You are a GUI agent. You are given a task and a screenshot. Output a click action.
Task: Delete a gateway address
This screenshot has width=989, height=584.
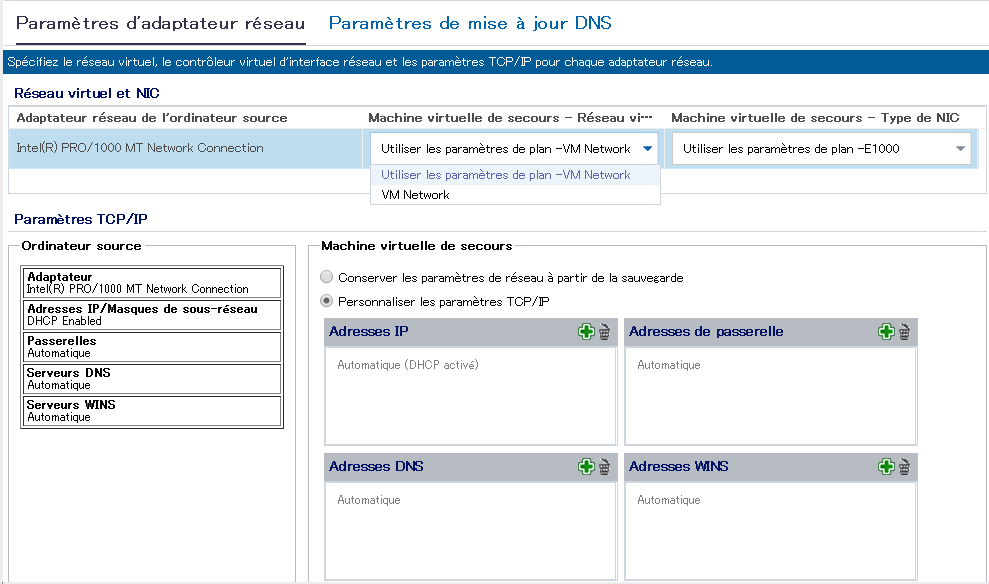coord(903,331)
